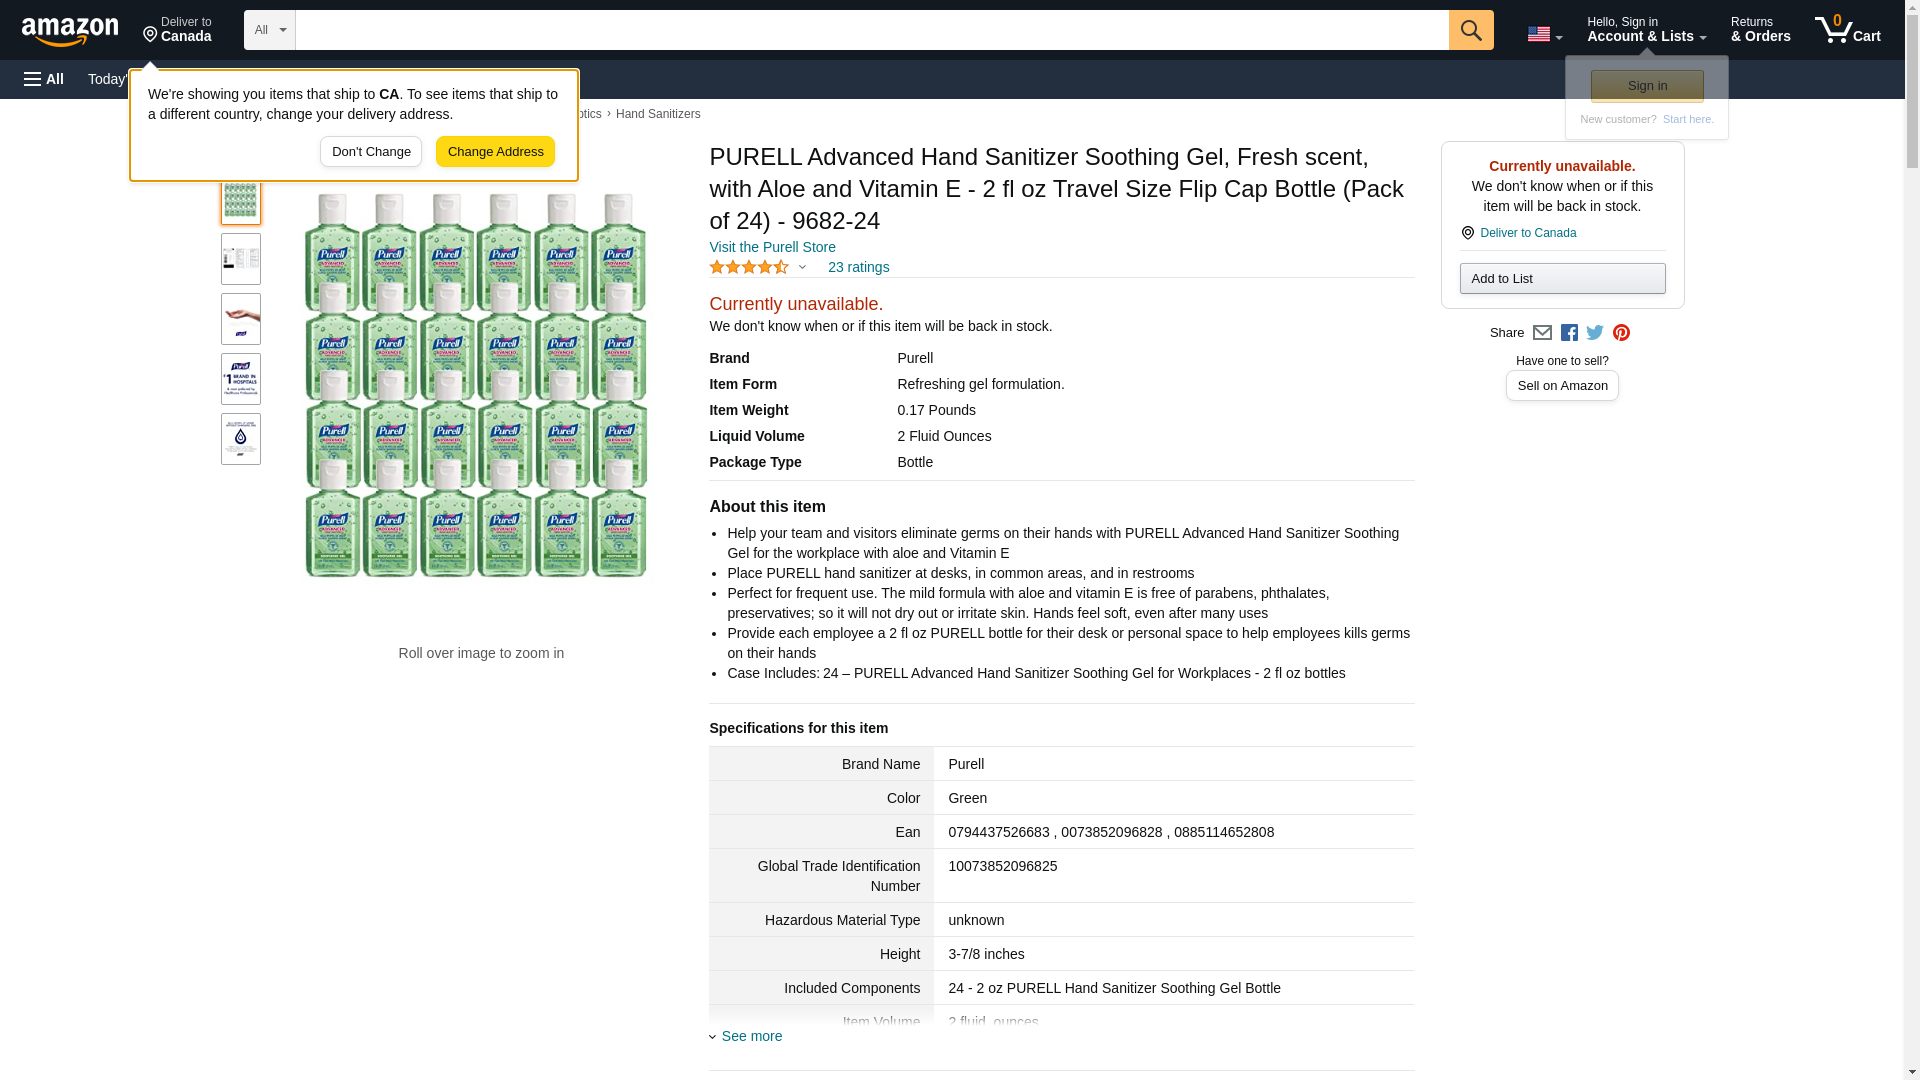1920x1080 pixels.
Task: Share product on Facebook icon
Action: click(1569, 333)
